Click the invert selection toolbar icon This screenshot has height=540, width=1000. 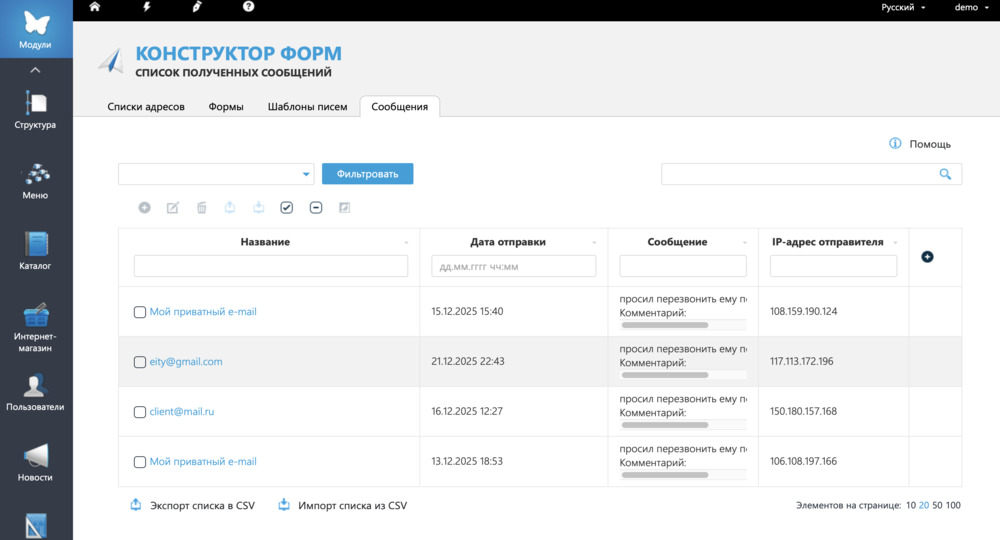[x=344, y=207]
